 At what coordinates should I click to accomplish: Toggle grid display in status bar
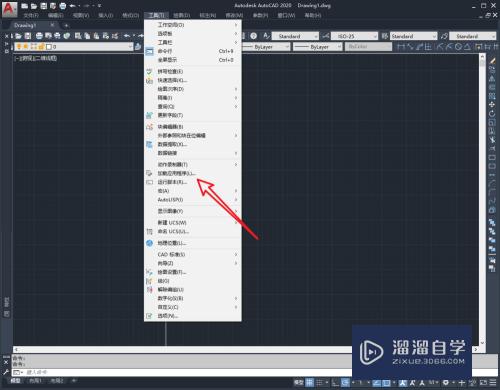point(310,382)
